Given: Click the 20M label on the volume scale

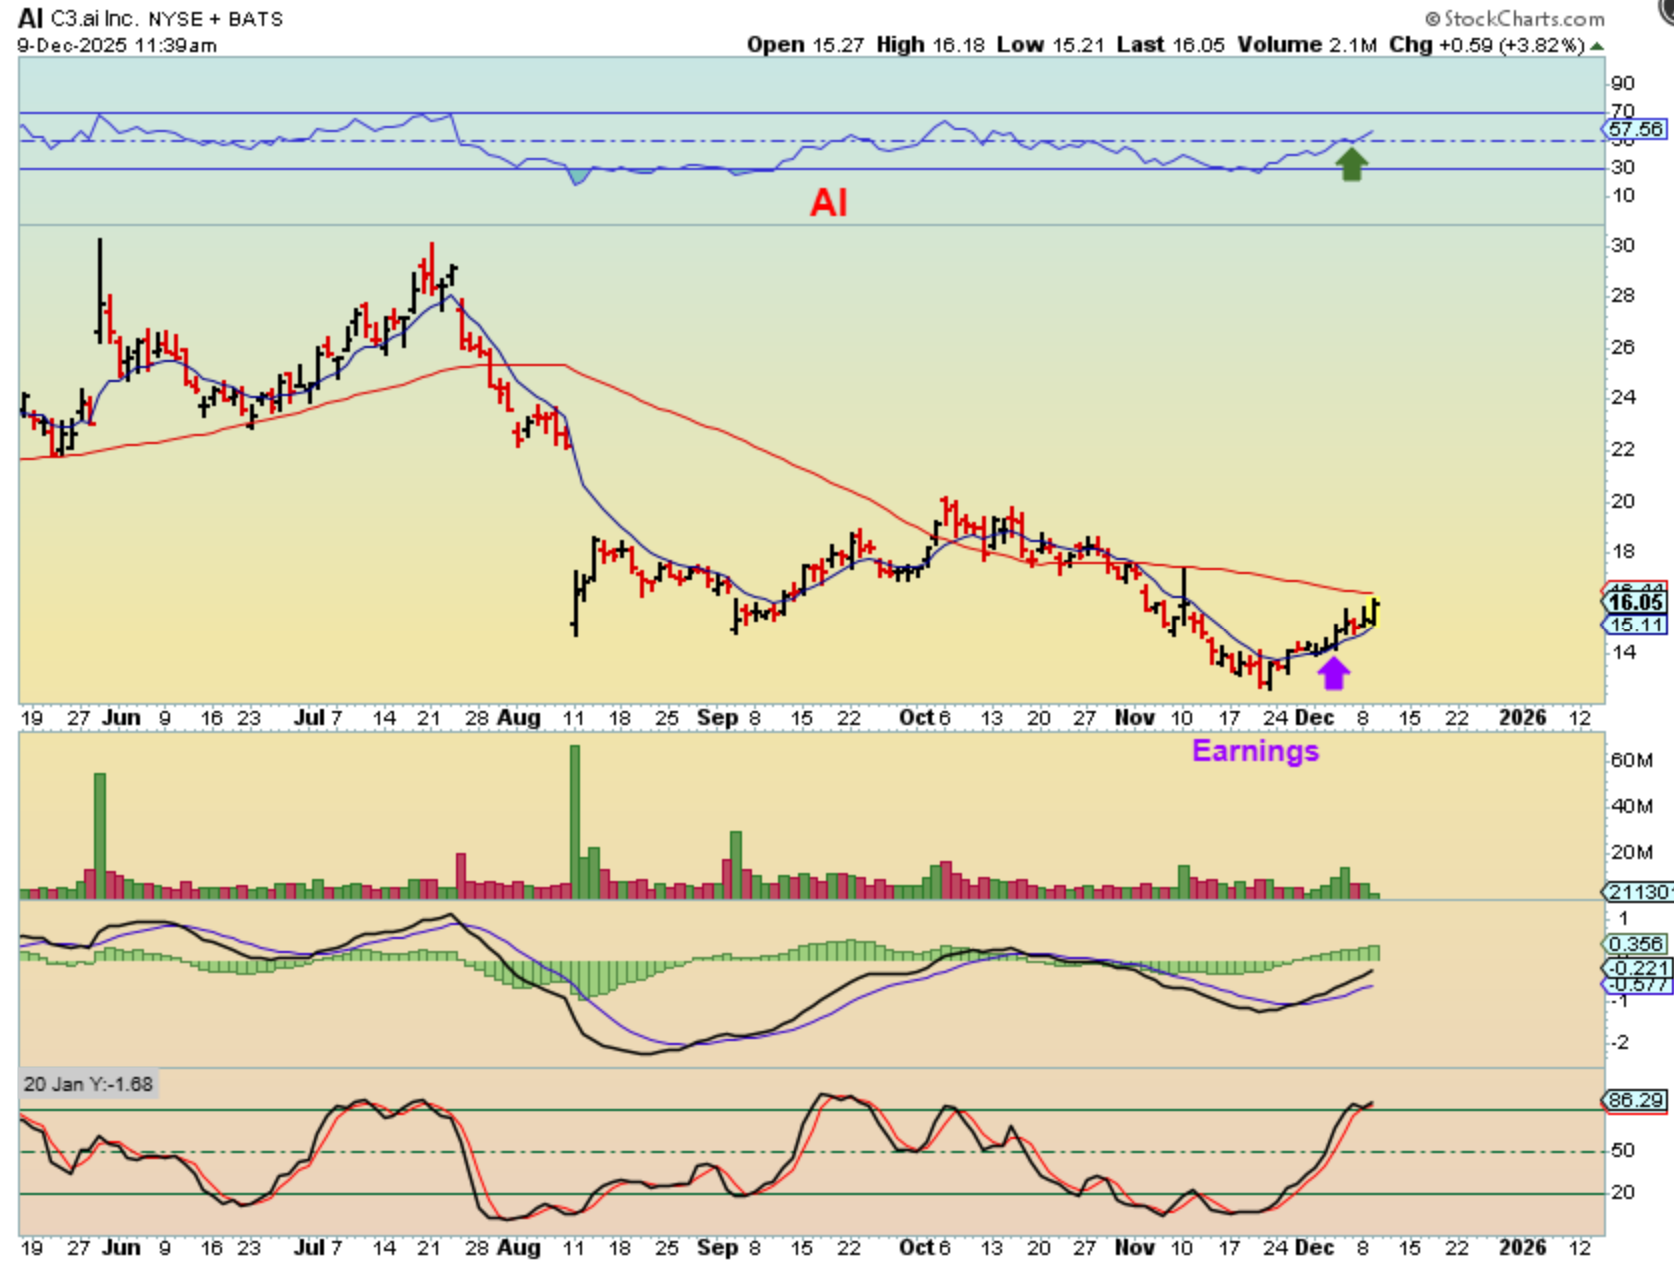Looking at the screenshot, I should tap(1631, 852).
